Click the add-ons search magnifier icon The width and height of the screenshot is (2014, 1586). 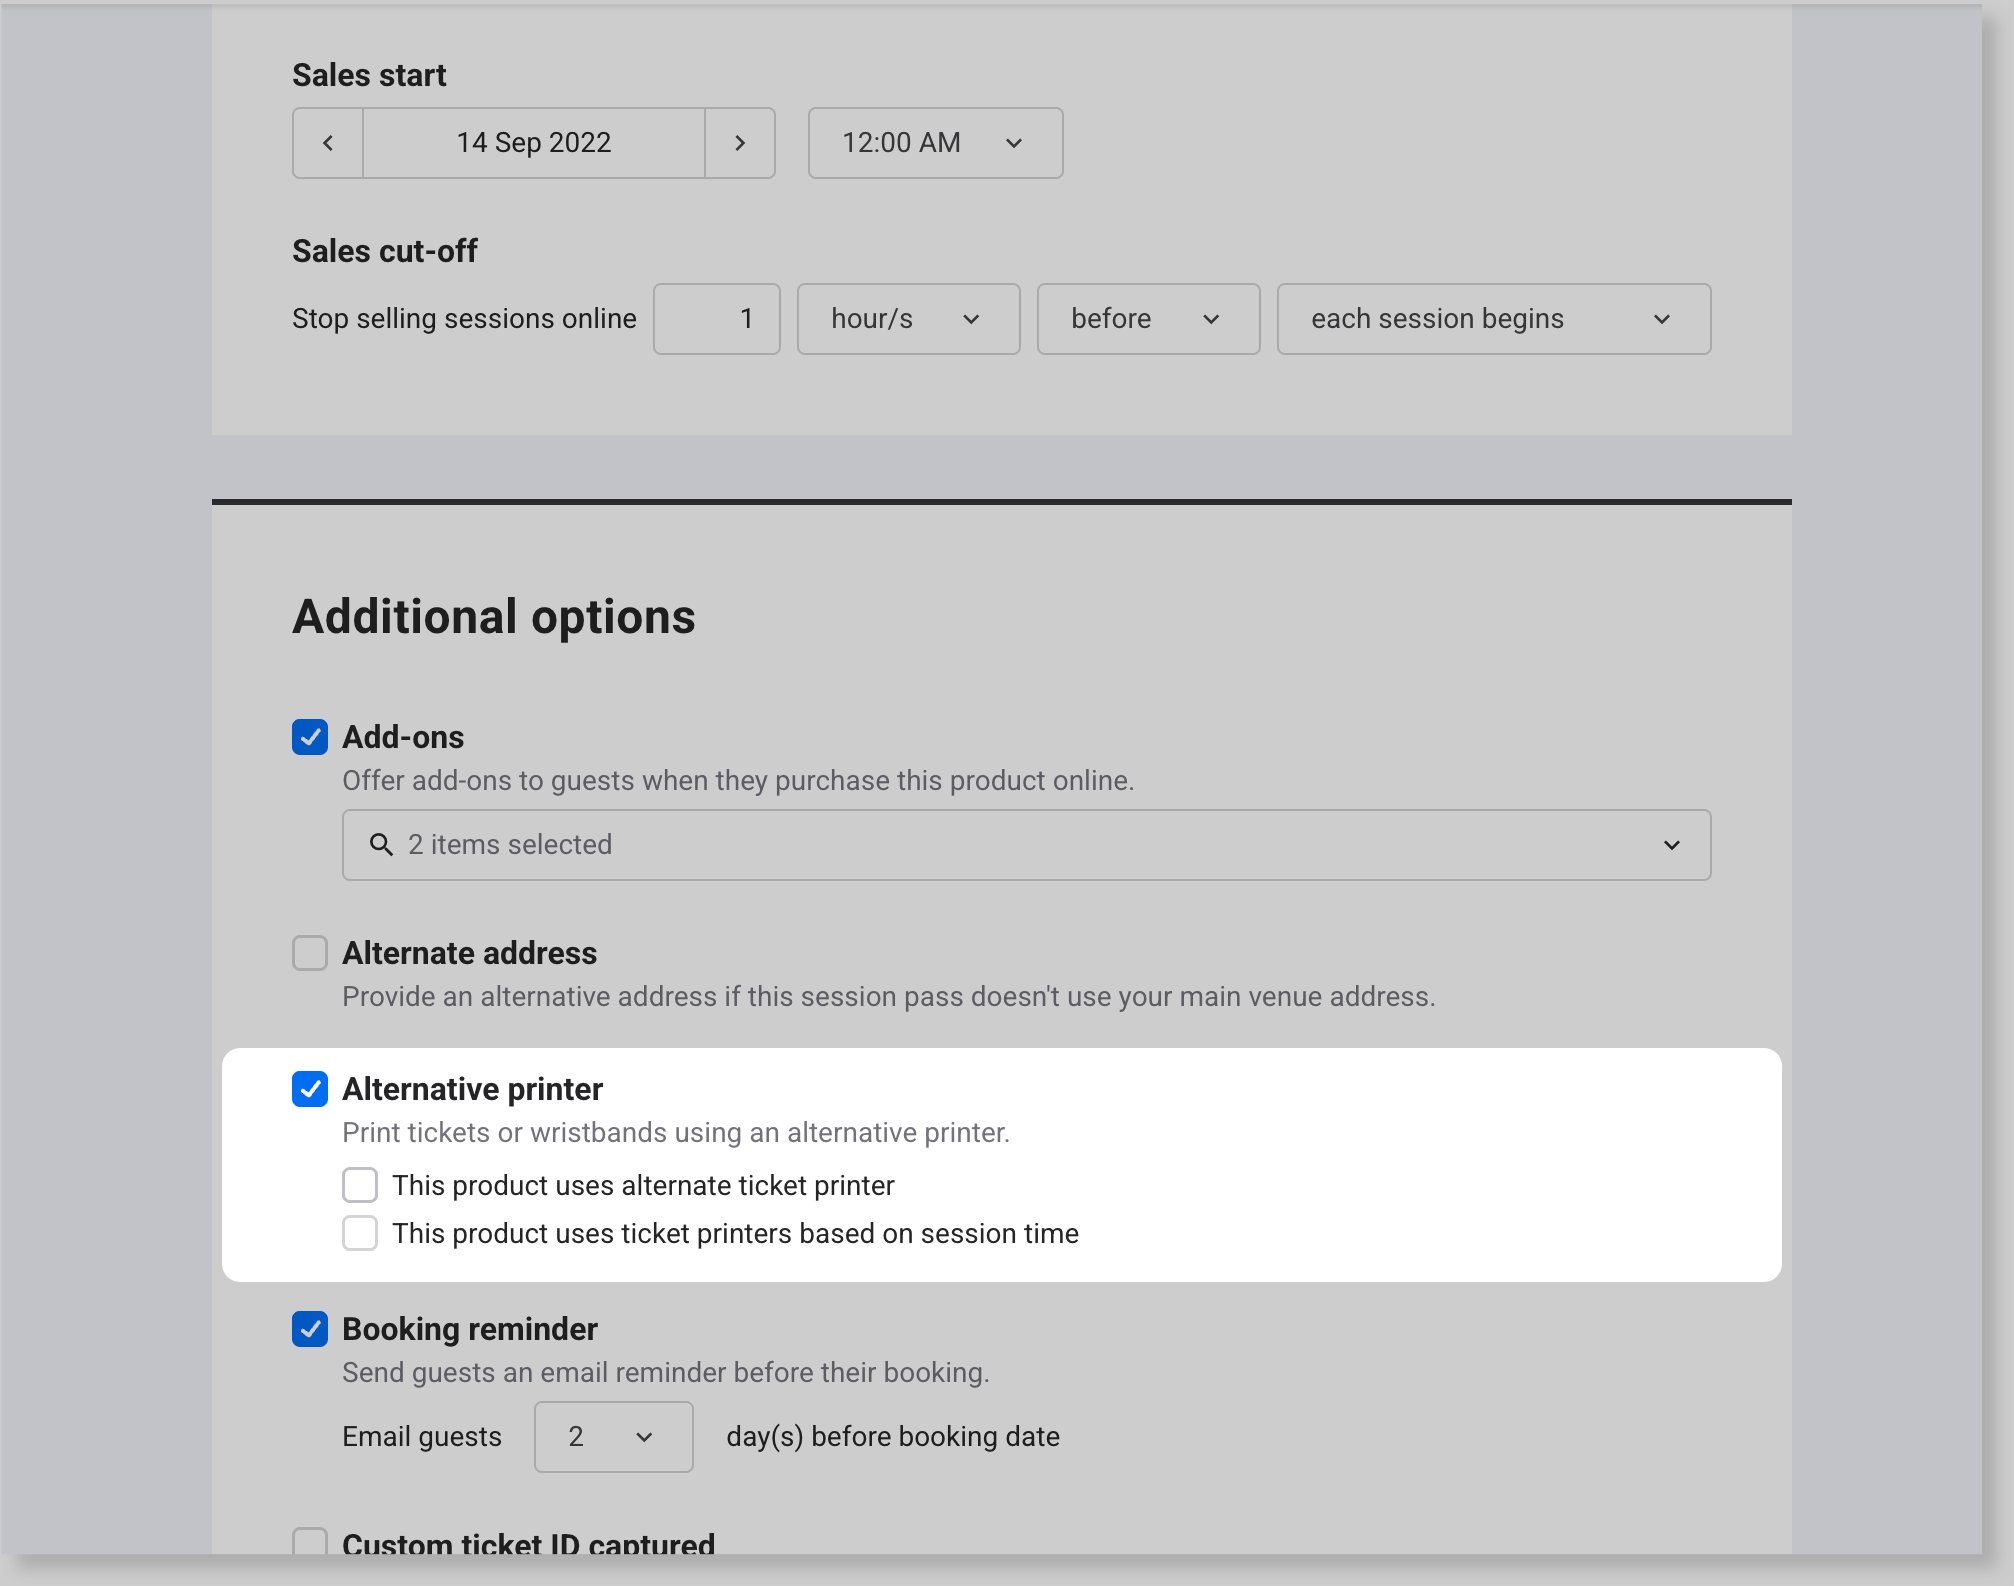pyautogui.click(x=381, y=845)
